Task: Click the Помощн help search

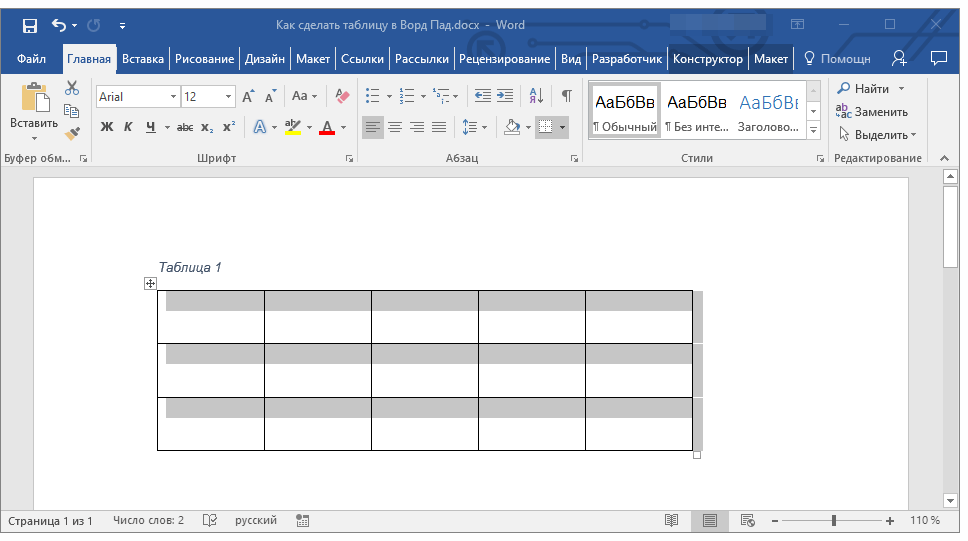Action: click(x=837, y=59)
